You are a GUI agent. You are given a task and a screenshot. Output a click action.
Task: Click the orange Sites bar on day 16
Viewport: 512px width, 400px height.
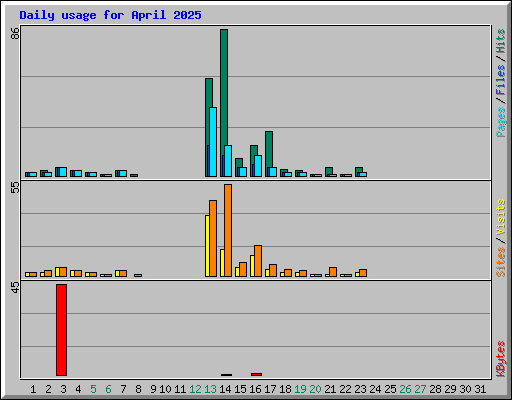(x=258, y=261)
